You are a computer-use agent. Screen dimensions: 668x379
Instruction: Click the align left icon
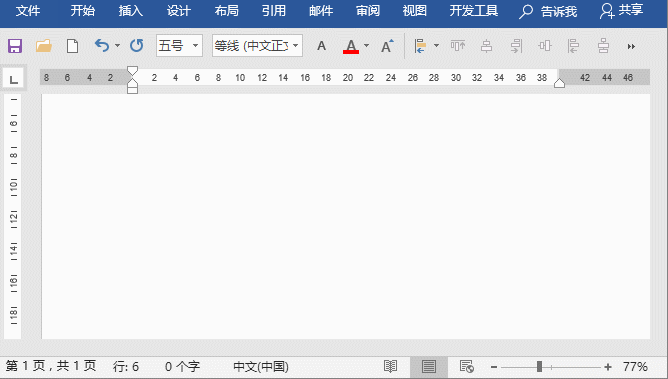point(573,46)
